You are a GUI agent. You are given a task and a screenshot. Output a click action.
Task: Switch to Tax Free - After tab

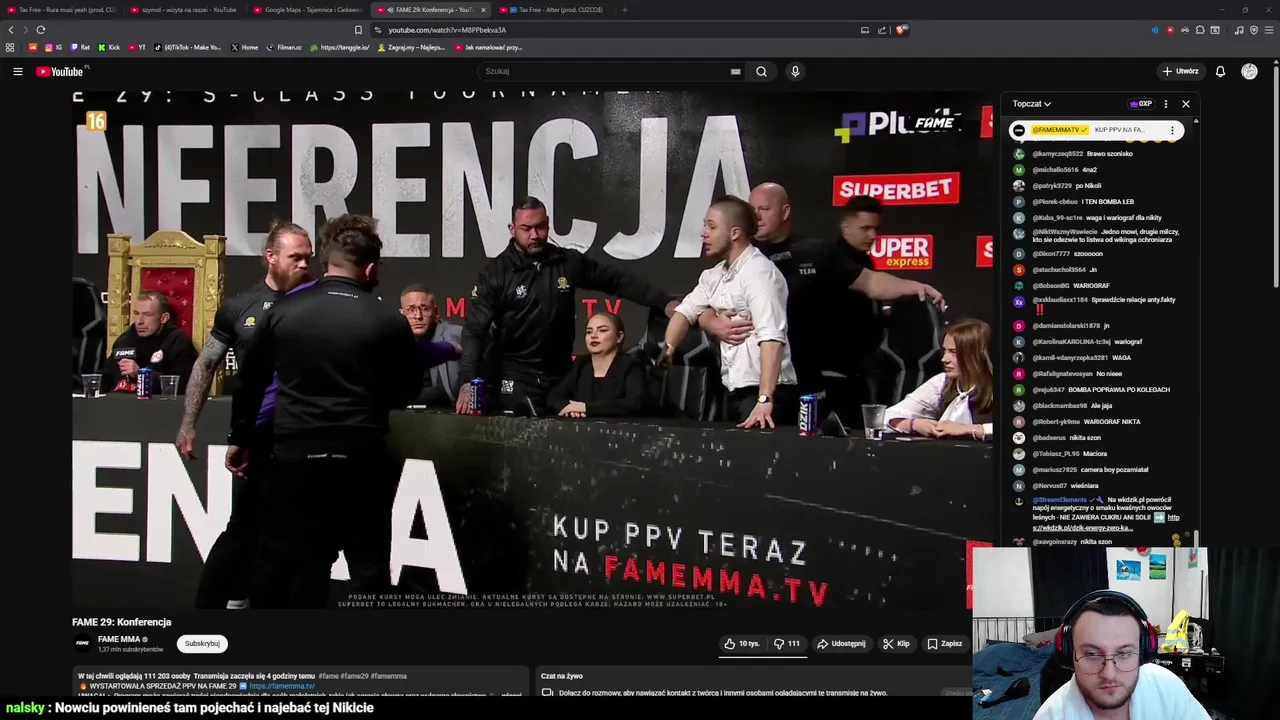pos(554,10)
